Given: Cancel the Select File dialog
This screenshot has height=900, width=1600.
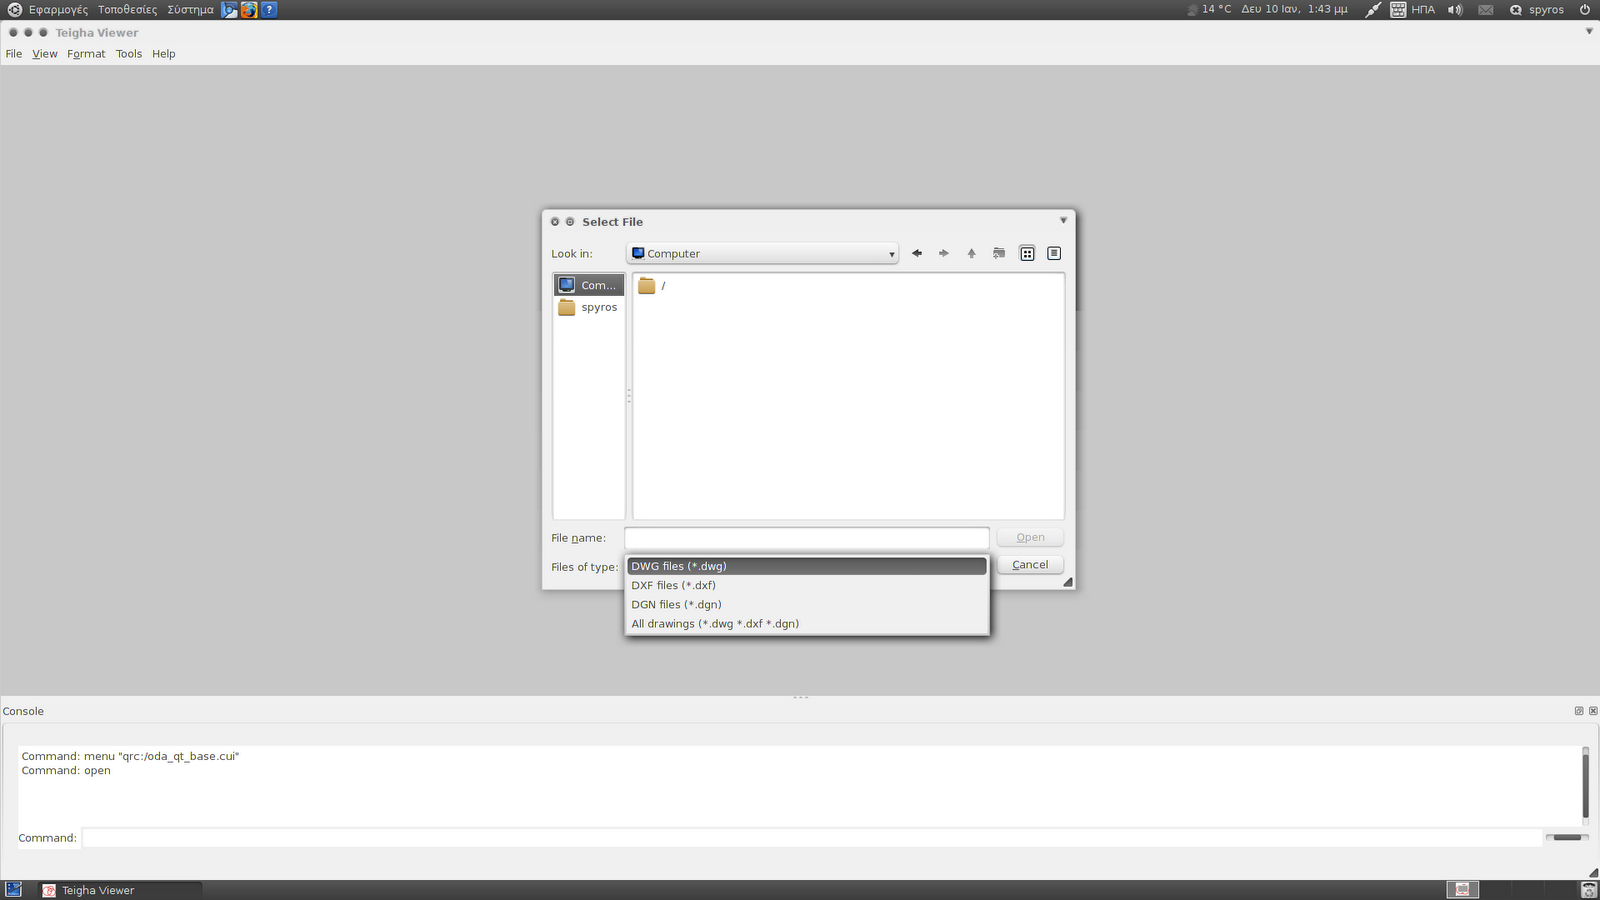Looking at the screenshot, I should pos(1029,564).
